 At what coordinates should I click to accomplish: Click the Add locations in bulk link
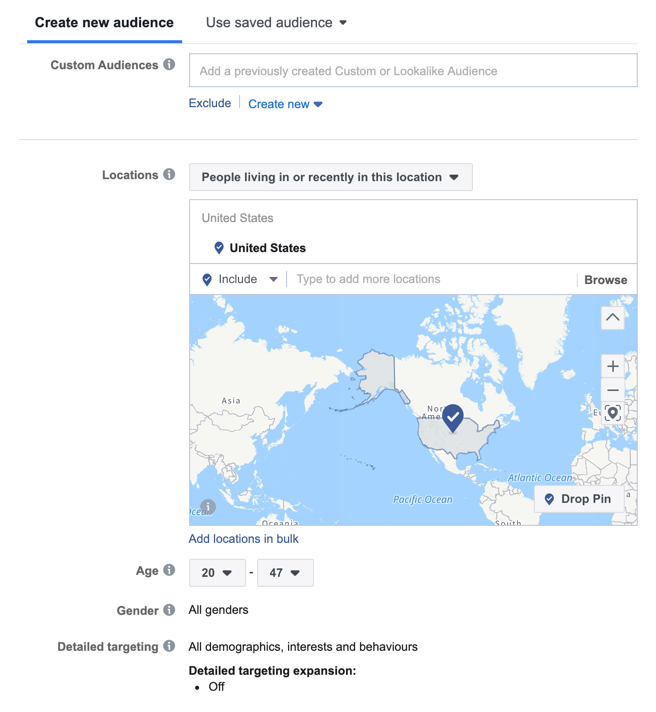244,539
